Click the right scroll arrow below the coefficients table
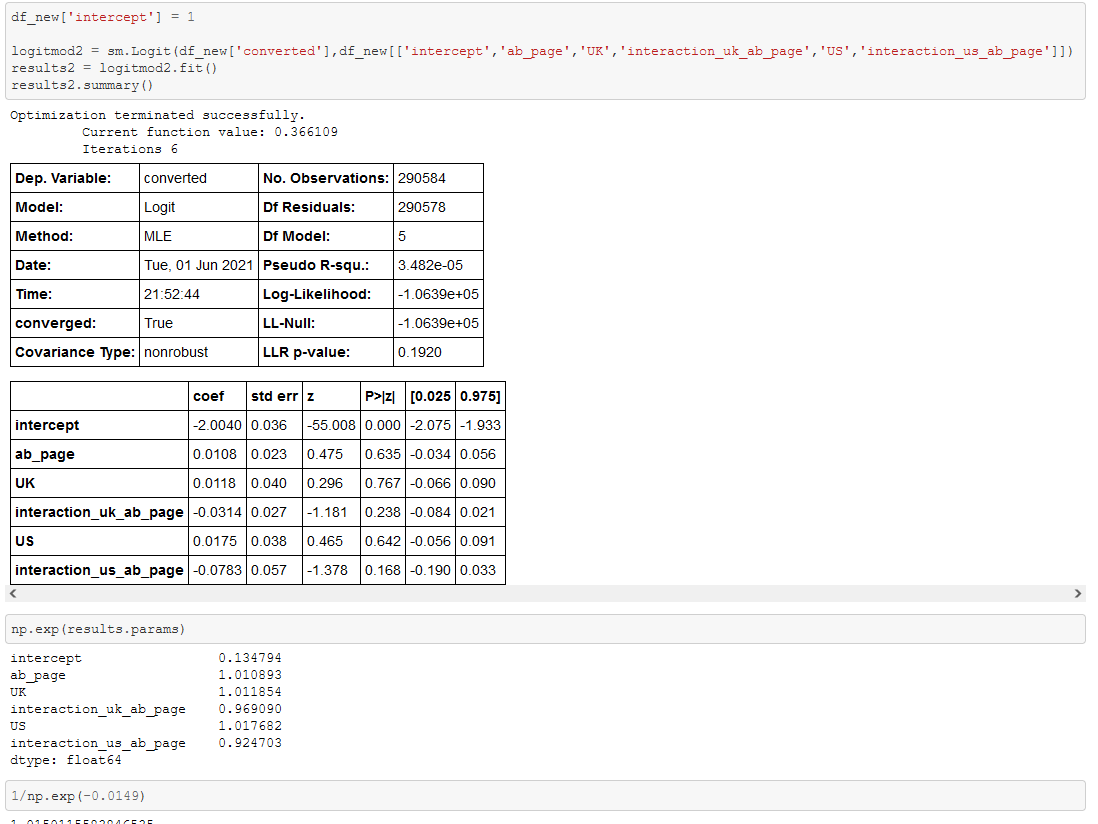This screenshot has height=824, width=1098. tap(1078, 593)
